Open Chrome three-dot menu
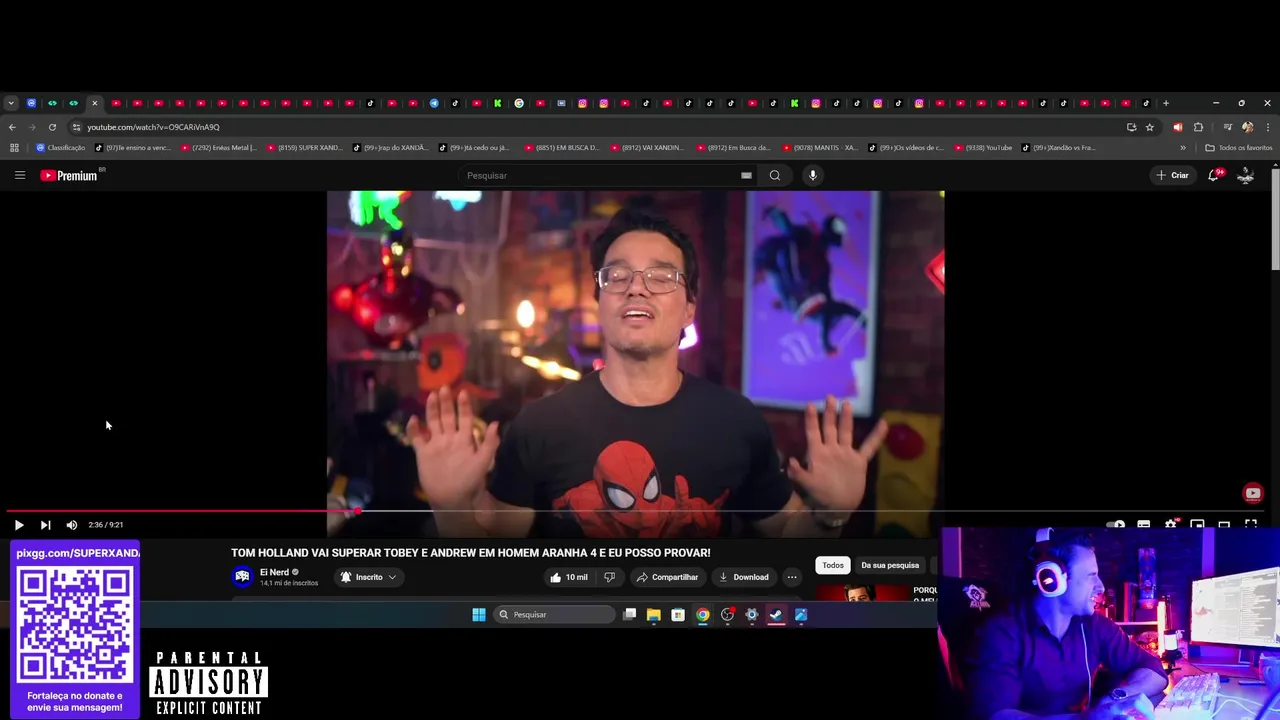This screenshot has height=720, width=1280. [x=1268, y=127]
